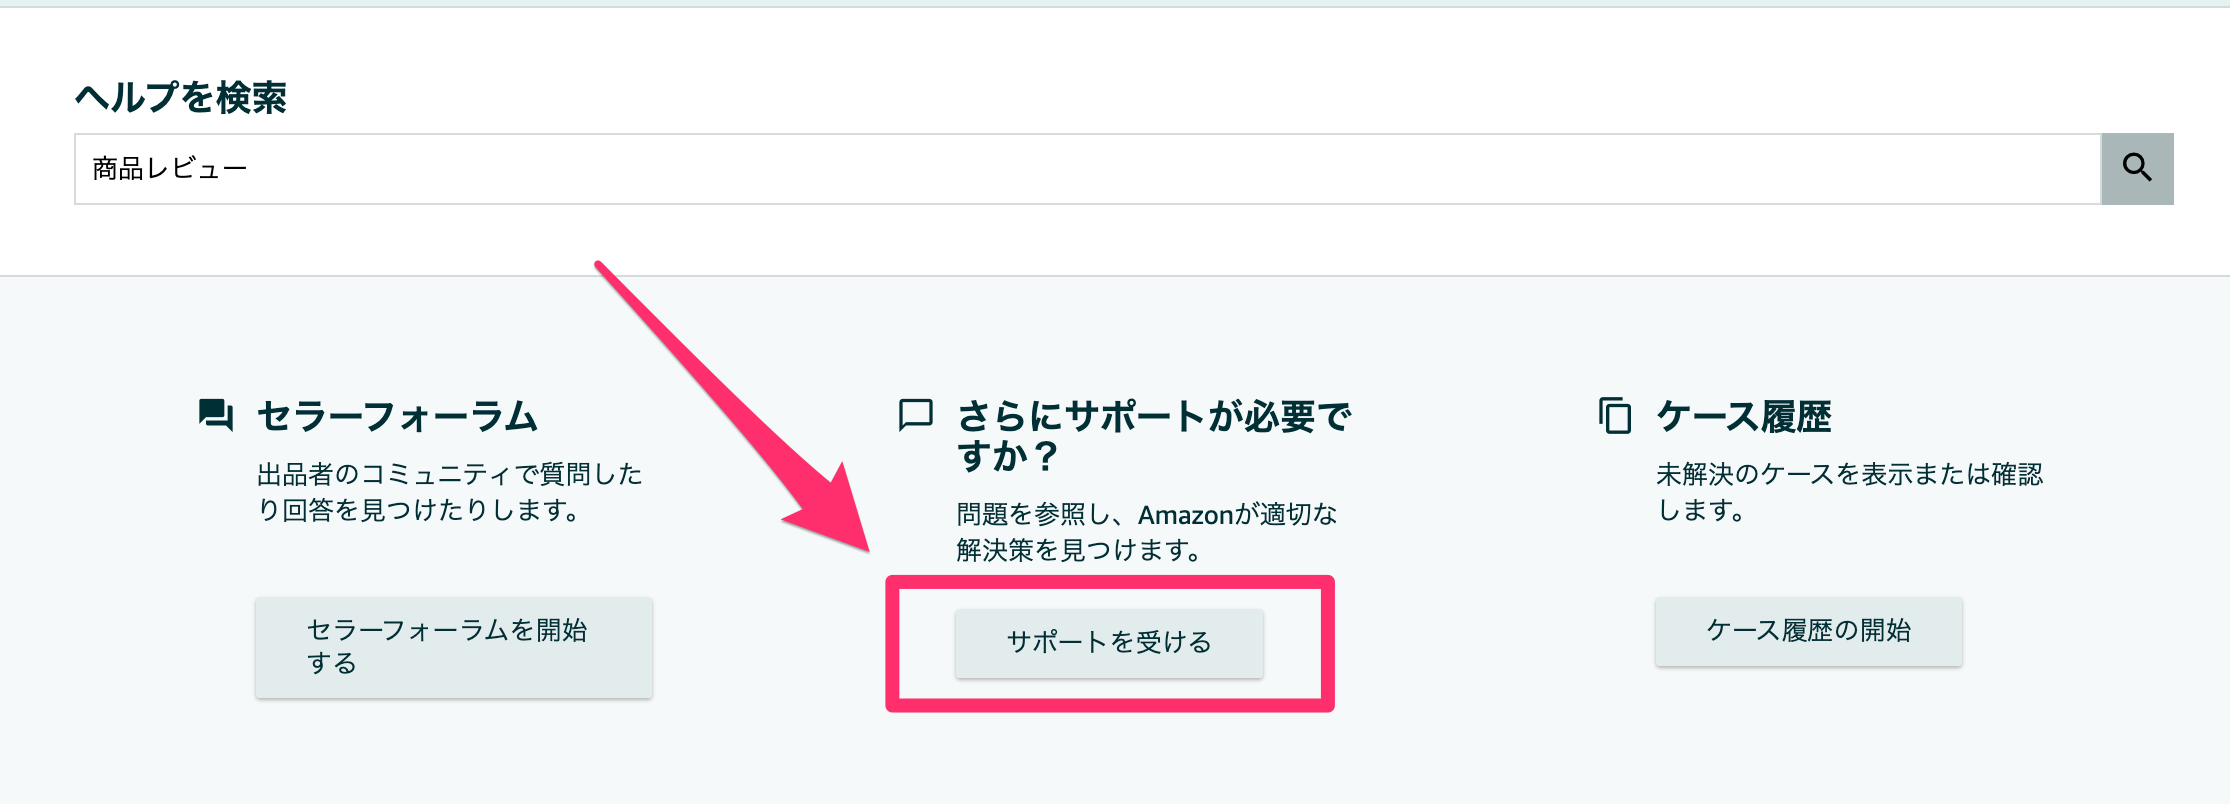Click the 商品レビュー text inside the search box
Image resolution: width=2230 pixels, height=804 pixels.
pos(170,169)
